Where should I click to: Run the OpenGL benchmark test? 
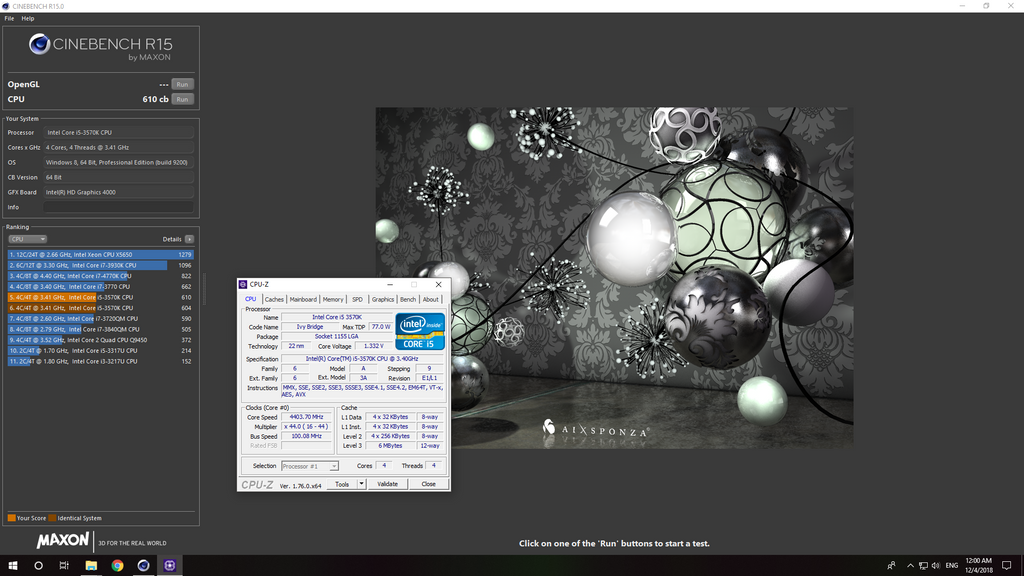[x=182, y=84]
